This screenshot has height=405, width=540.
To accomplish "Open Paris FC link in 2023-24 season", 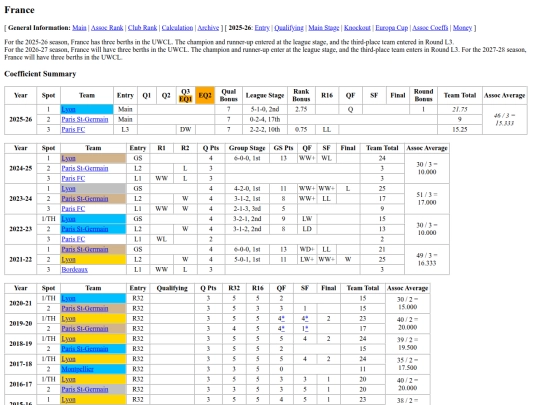I will 73,209.
